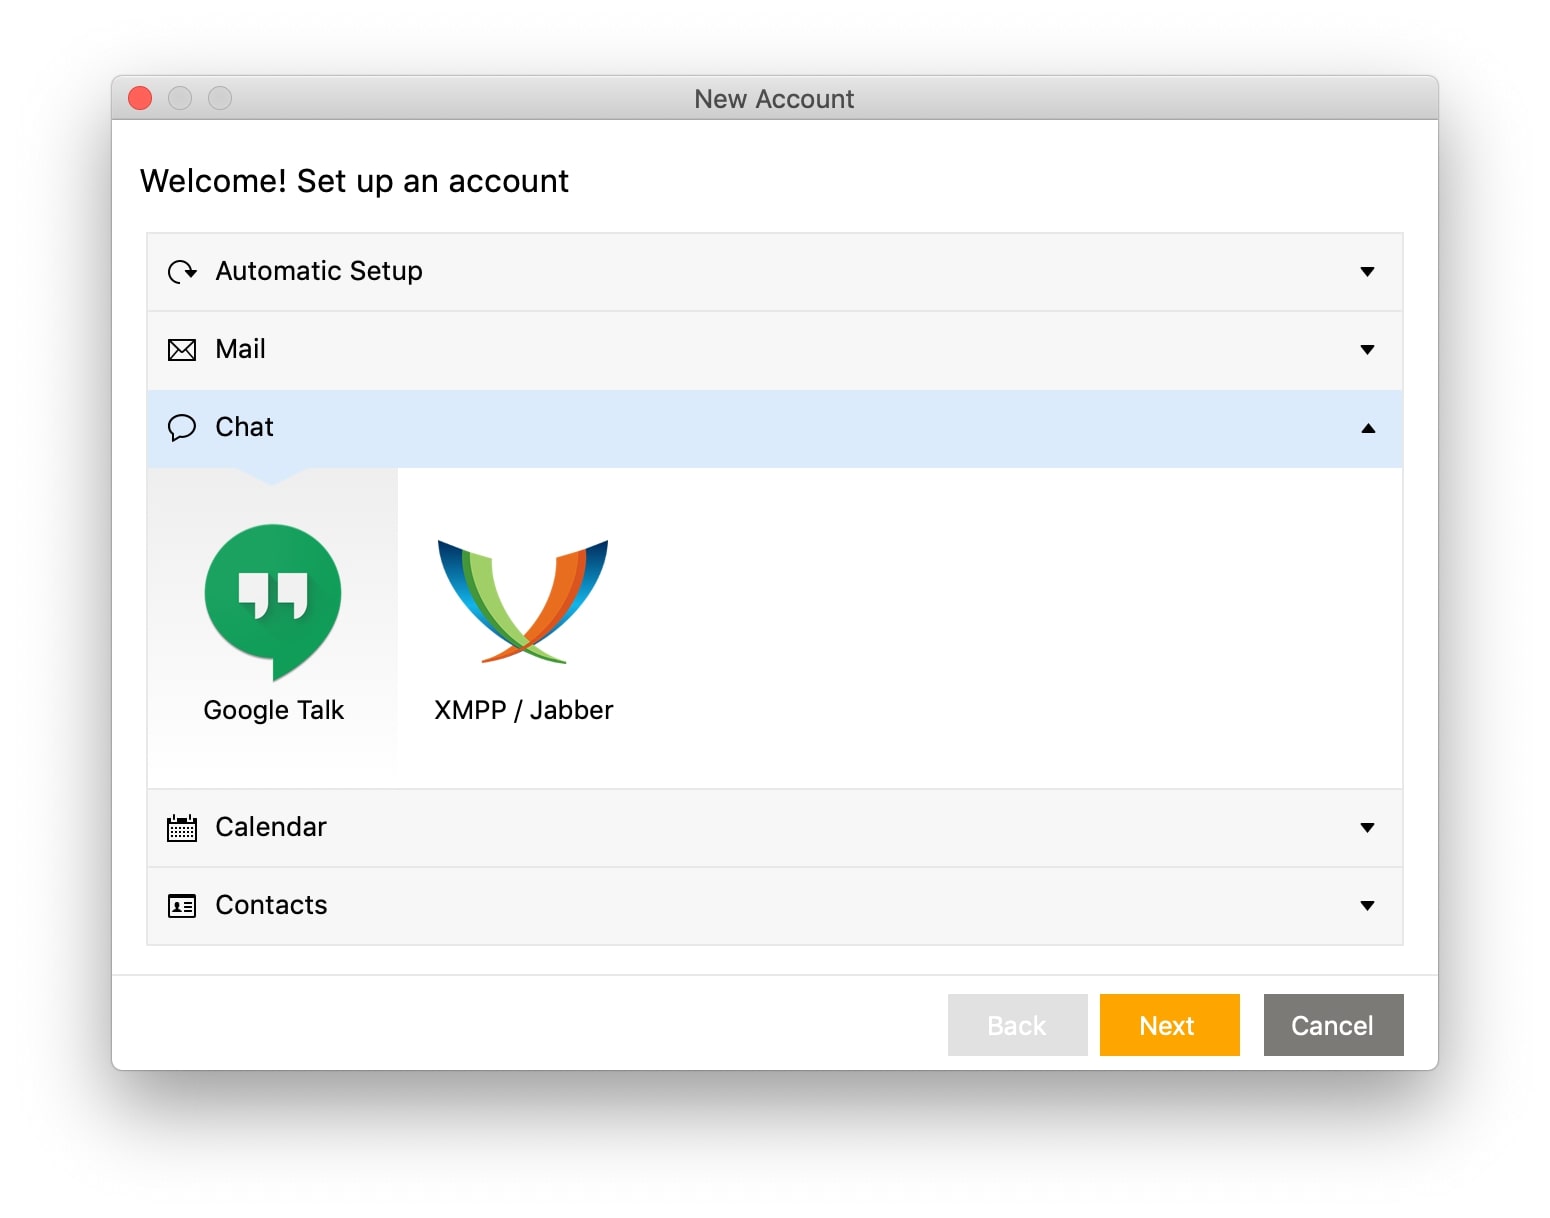The image size is (1550, 1218).
Task: Close the New Account window
Action: (x=140, y=98)
